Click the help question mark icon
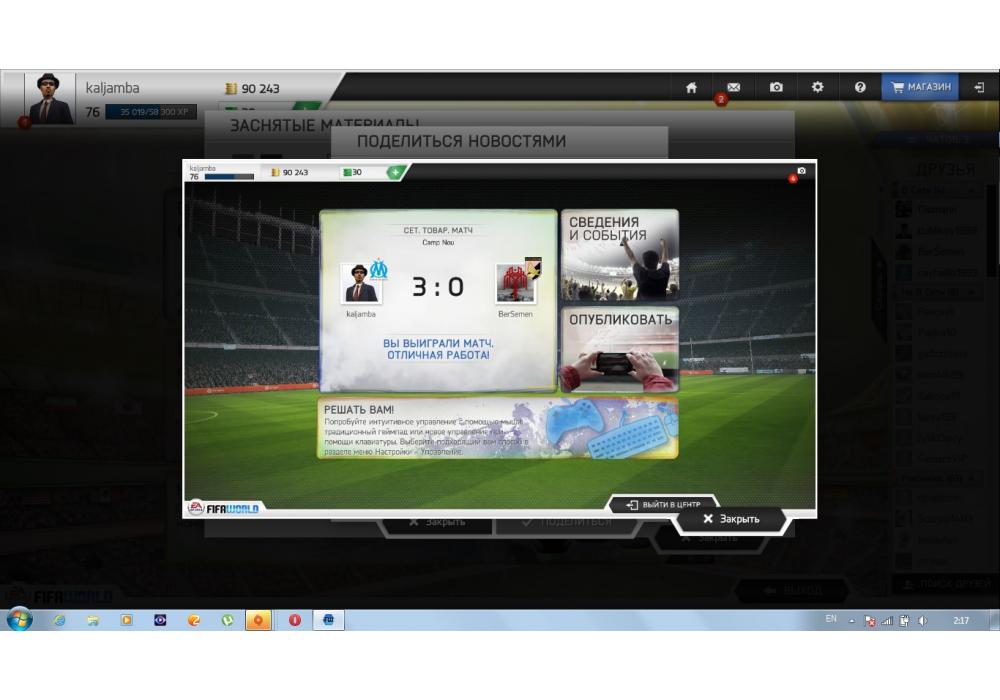Image resolution: width=1000 pixels, height=700 pixels. pos(860,88)
